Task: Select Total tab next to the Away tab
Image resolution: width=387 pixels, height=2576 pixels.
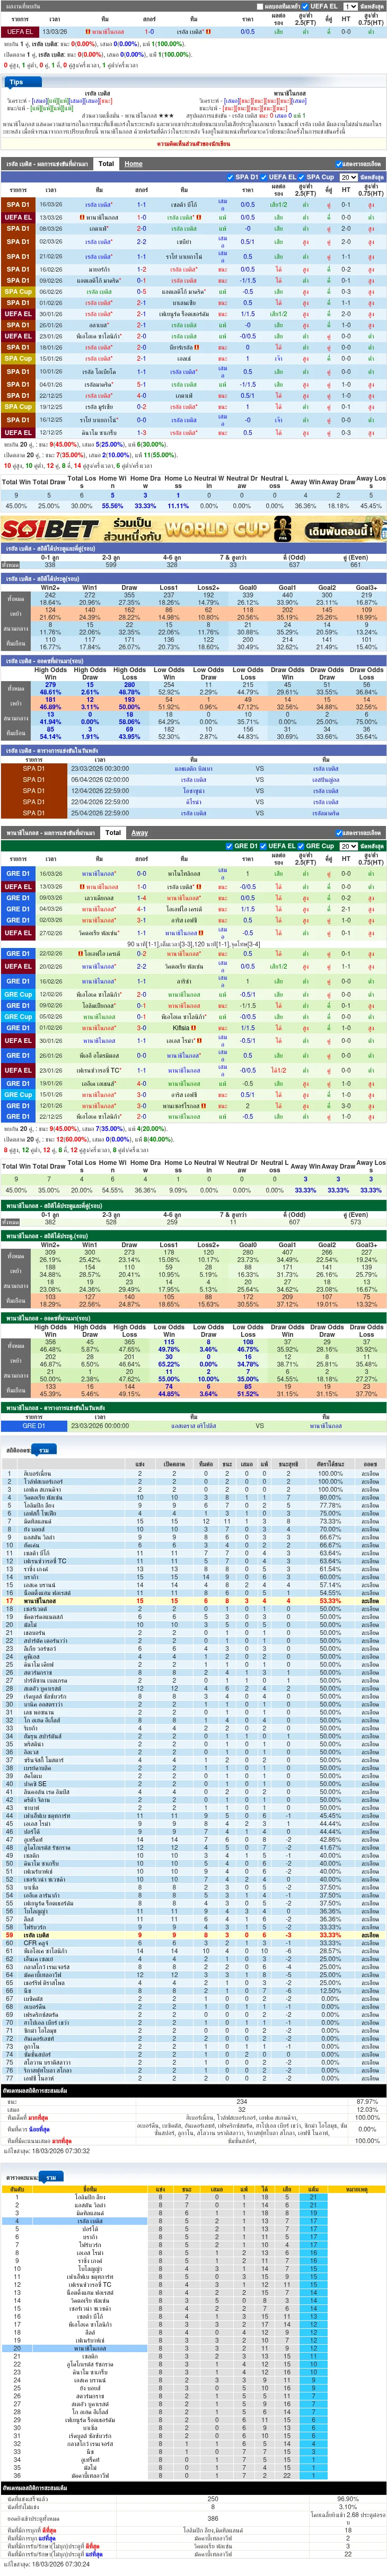Action: tap(113, 832)
